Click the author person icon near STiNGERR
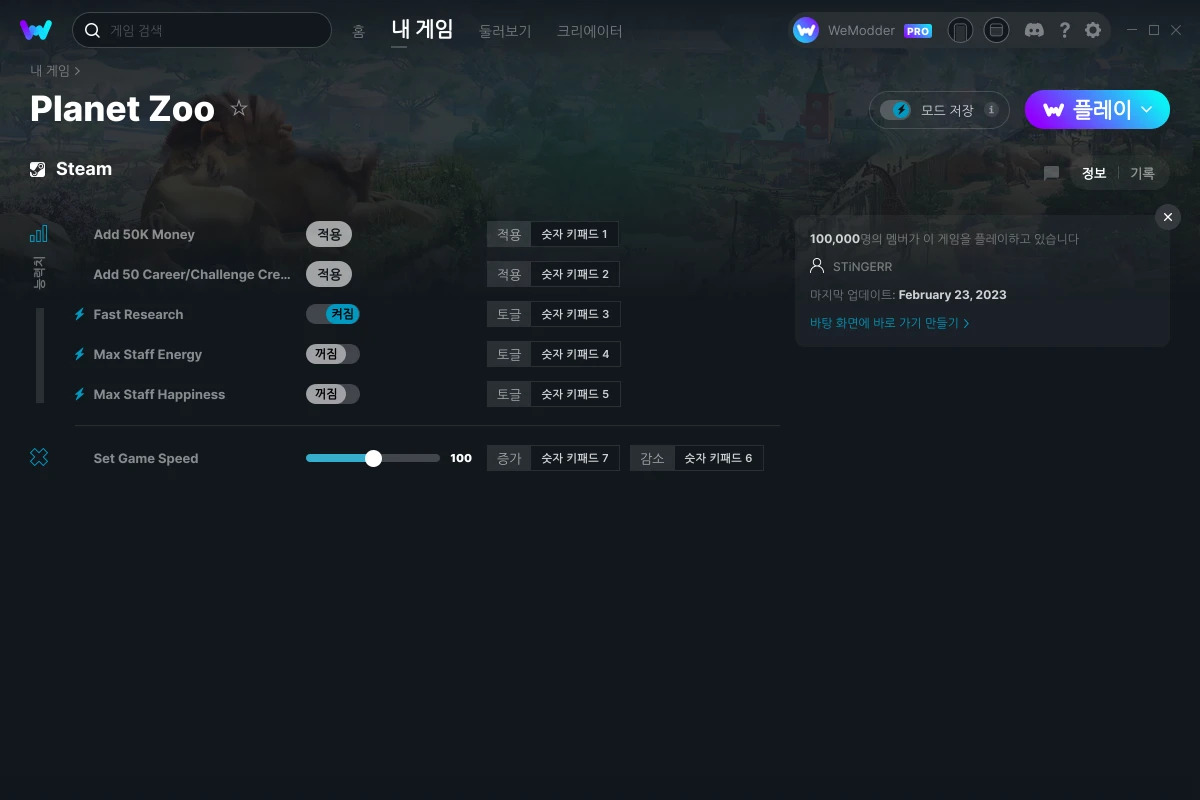Viewport: 1200px width, 800px height. (817, 267)
